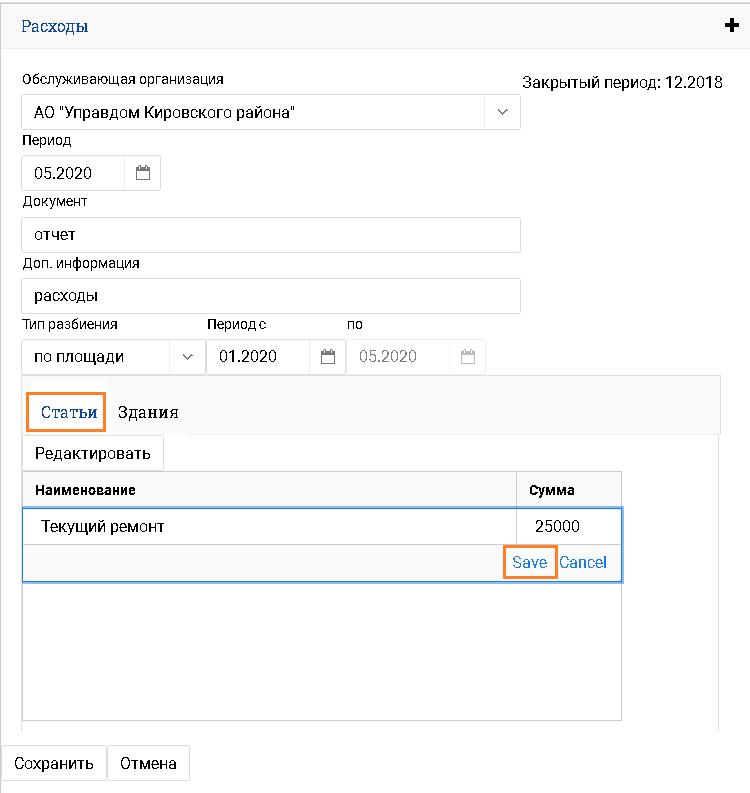The image size is (750, 793).
Task: Open calendar for Период с date
Action: 327,356
